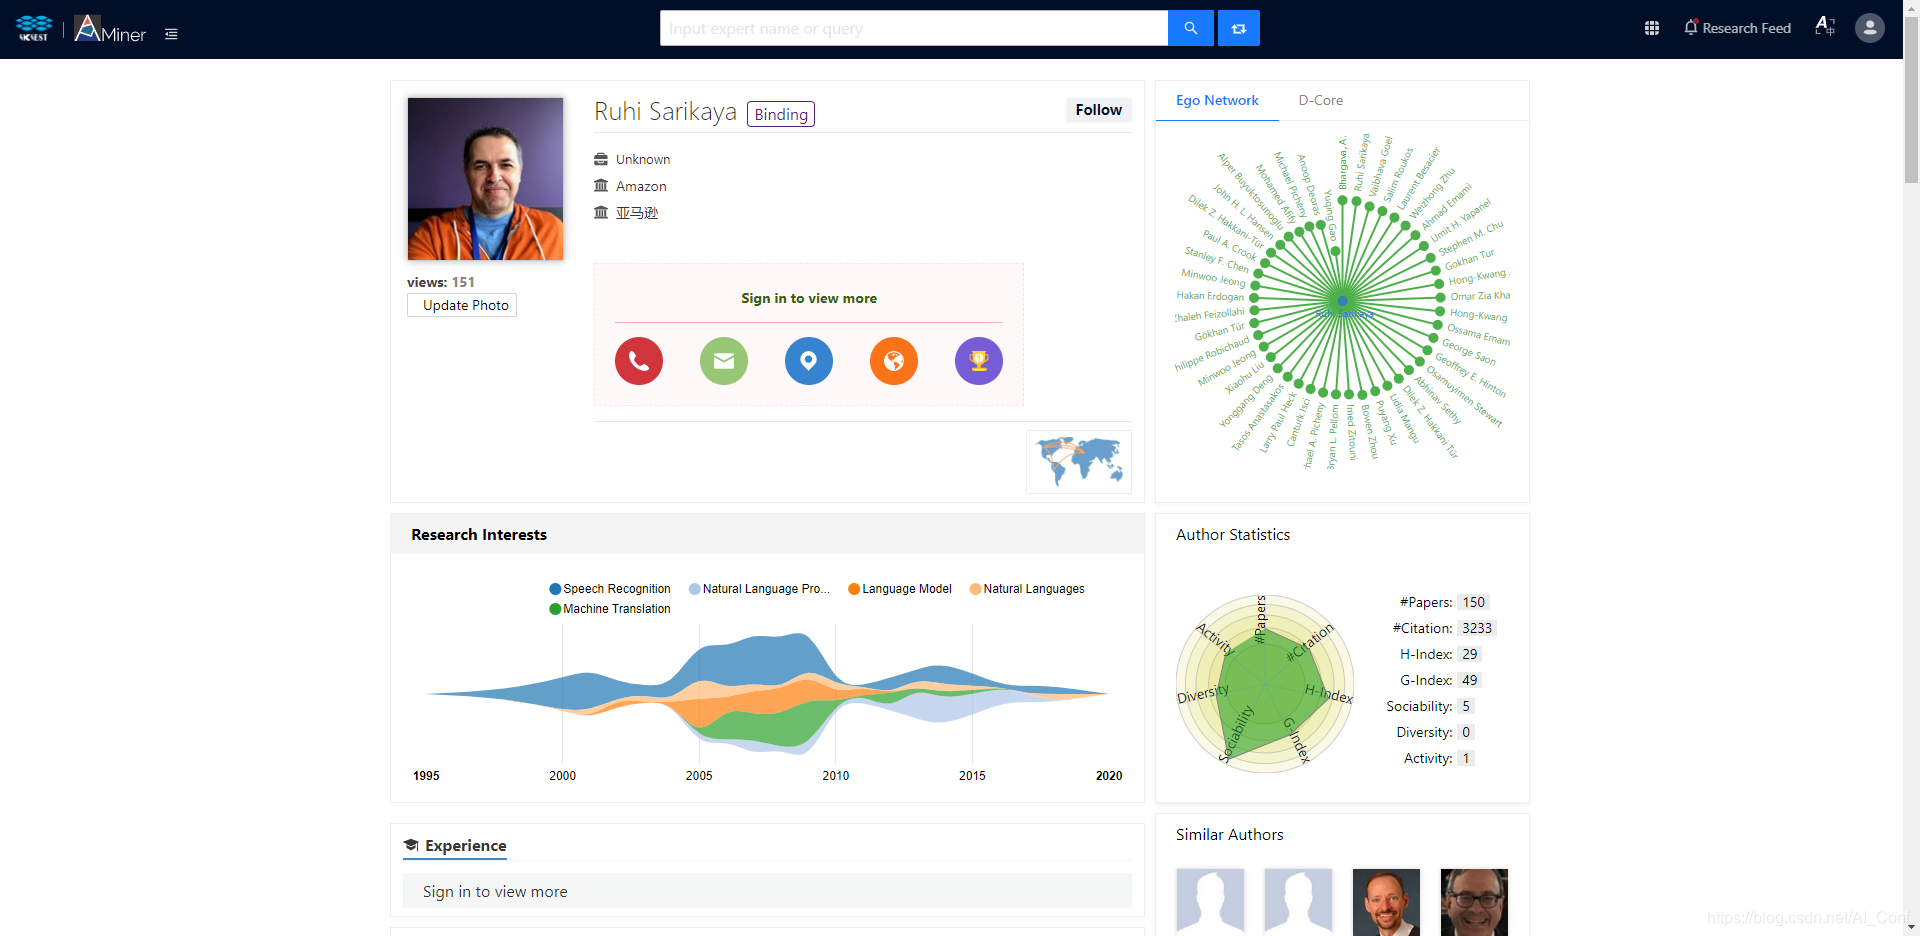Click the Research Interests heading

tap(479, 535)
